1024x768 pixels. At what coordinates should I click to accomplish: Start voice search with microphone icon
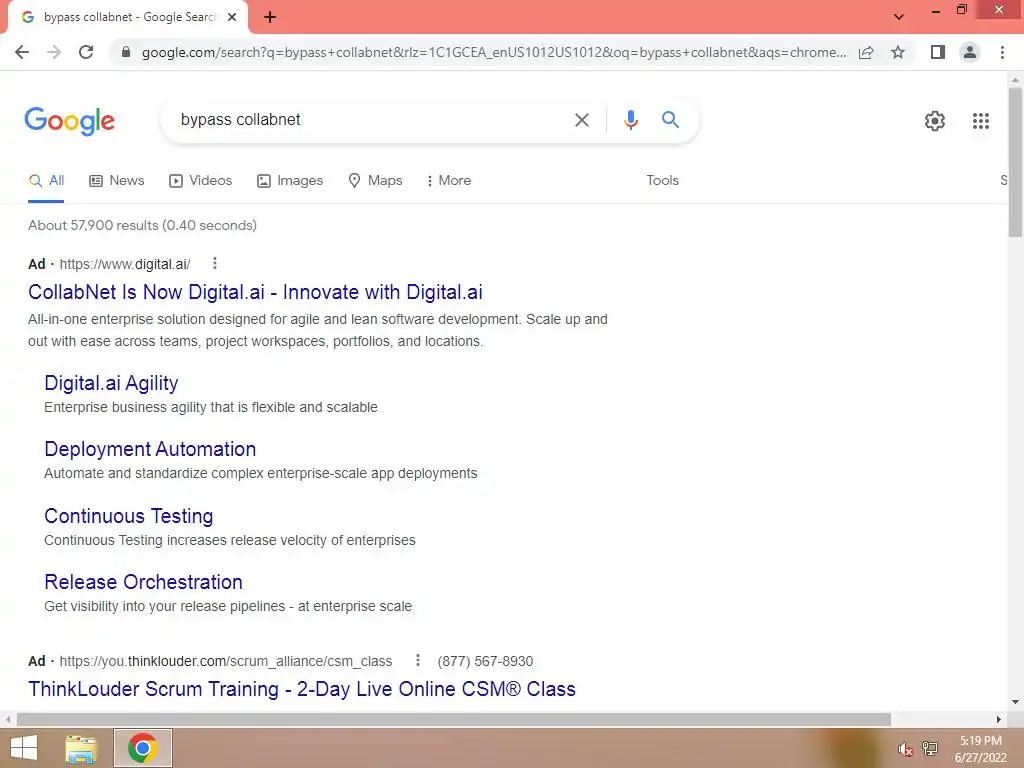630,120
